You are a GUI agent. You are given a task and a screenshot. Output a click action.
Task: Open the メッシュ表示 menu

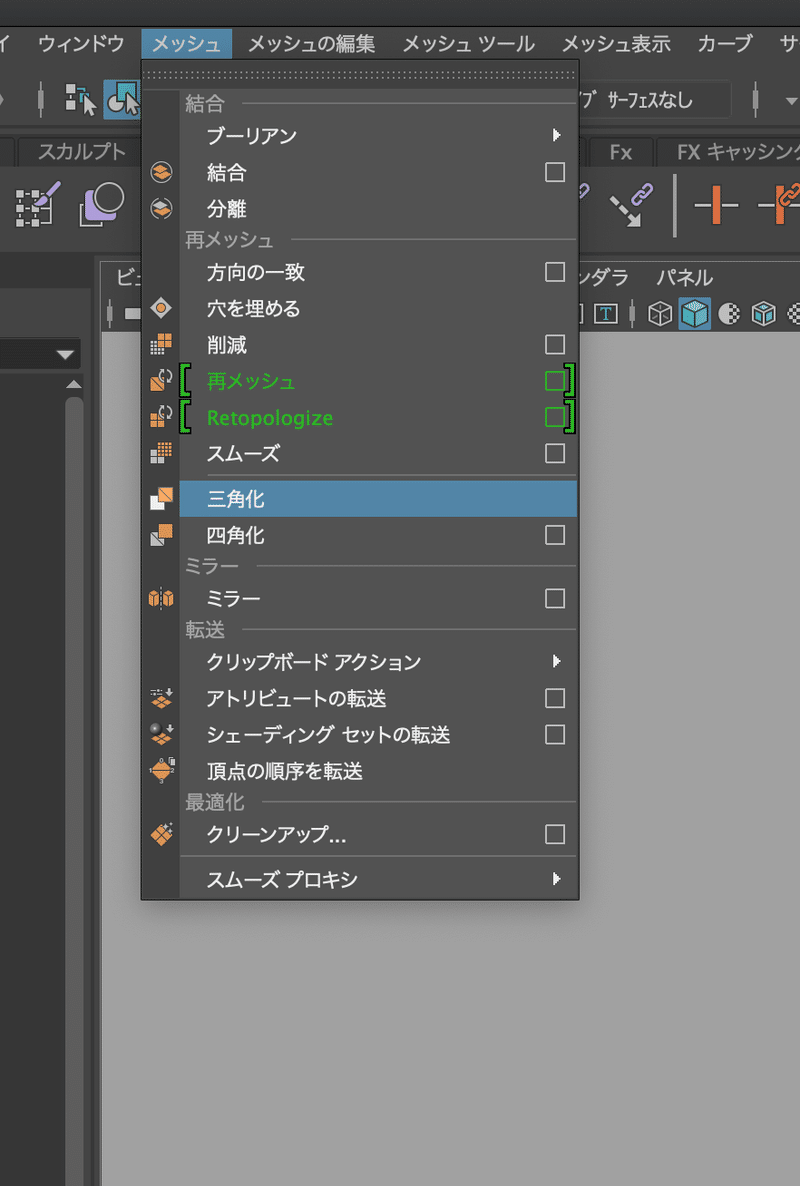tap(616, 44)
